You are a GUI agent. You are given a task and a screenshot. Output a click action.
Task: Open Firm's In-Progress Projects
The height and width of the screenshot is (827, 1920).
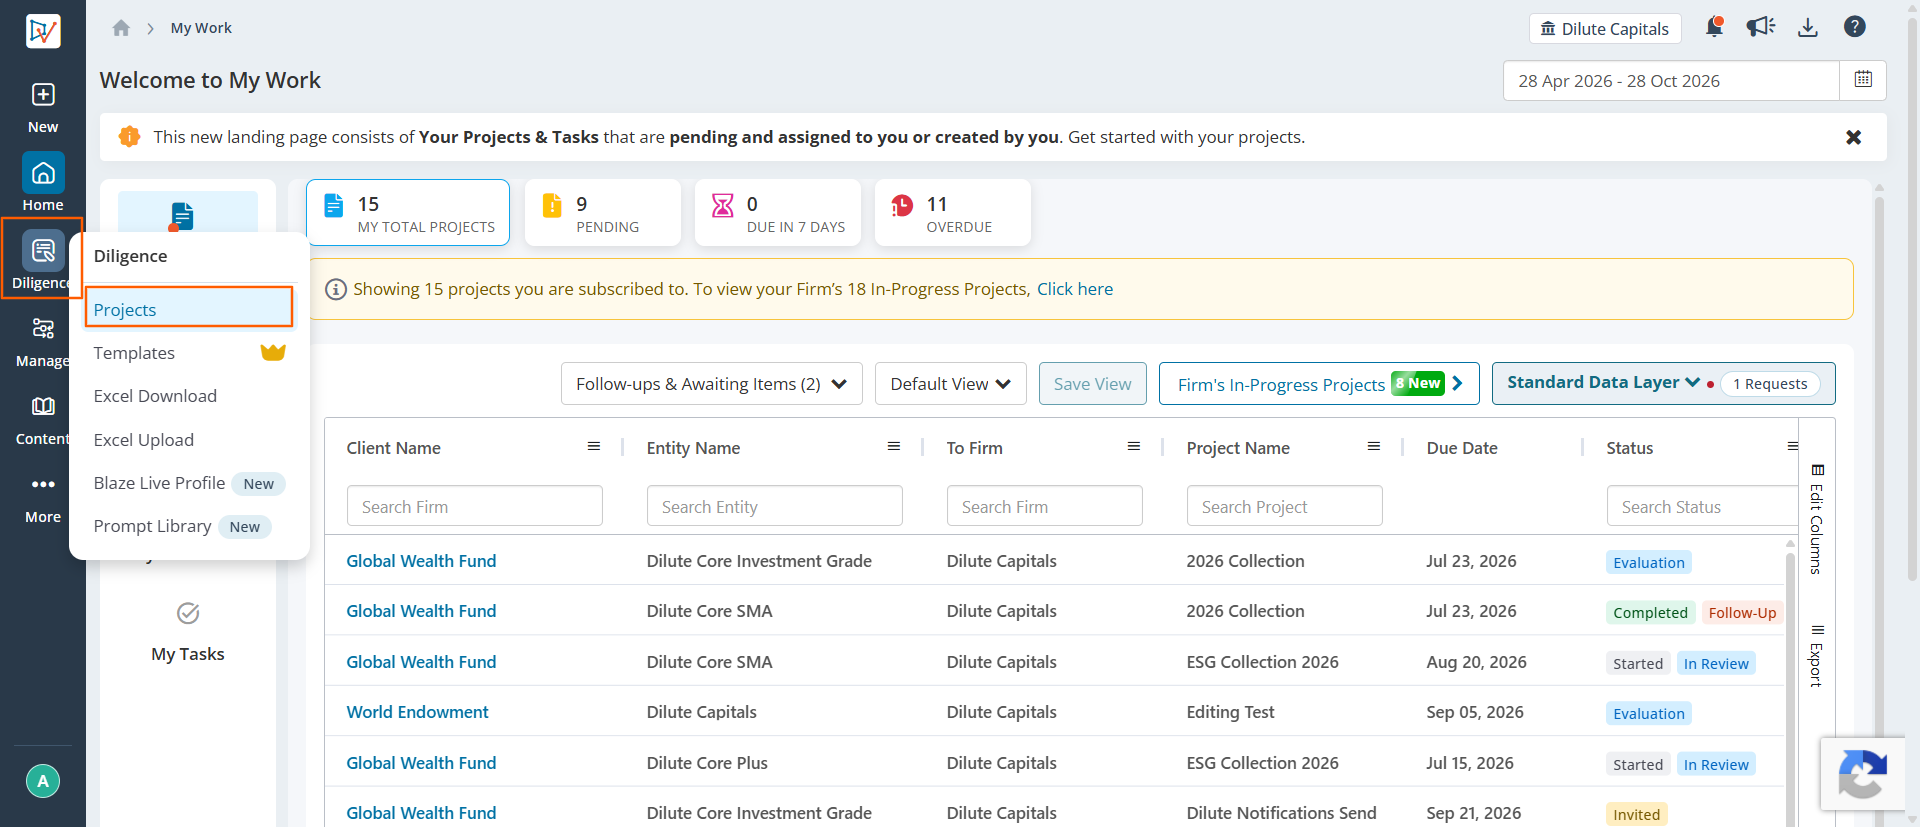pos(1319,384)
